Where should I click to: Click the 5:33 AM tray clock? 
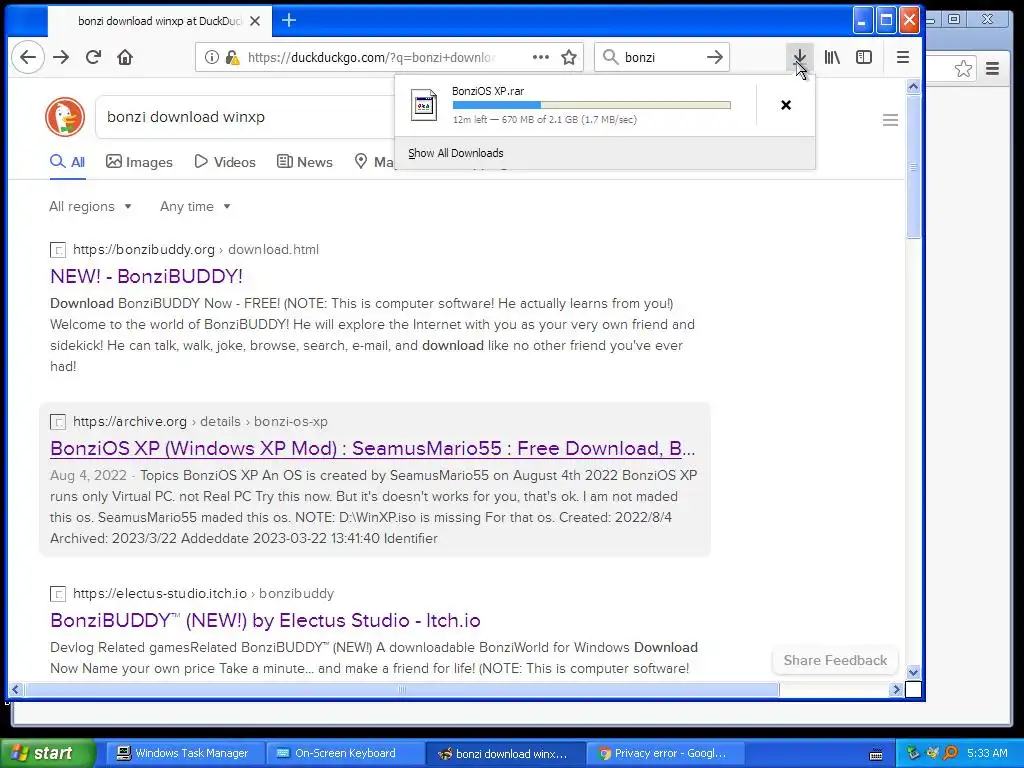tap(987, 754)
